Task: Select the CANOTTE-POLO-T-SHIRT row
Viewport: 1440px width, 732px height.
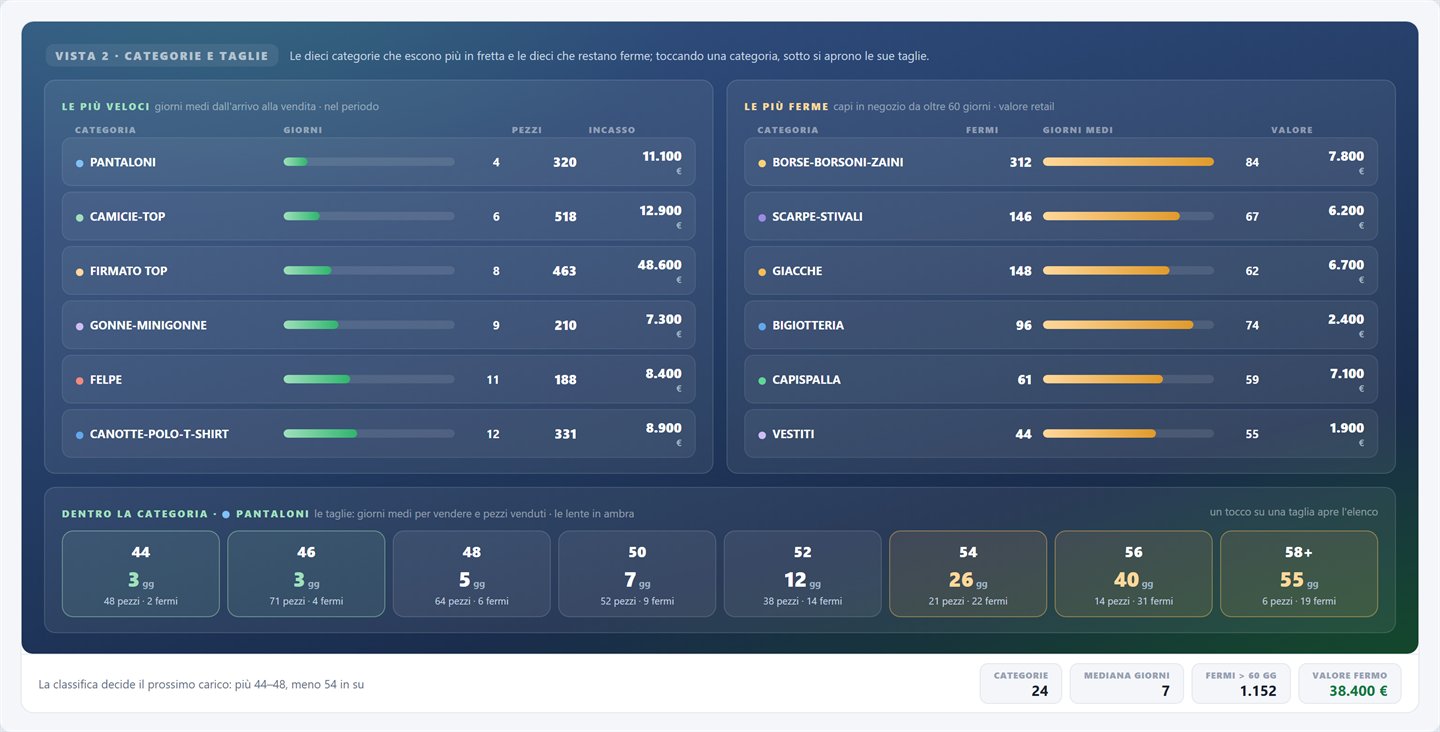Action: (378, 434)
